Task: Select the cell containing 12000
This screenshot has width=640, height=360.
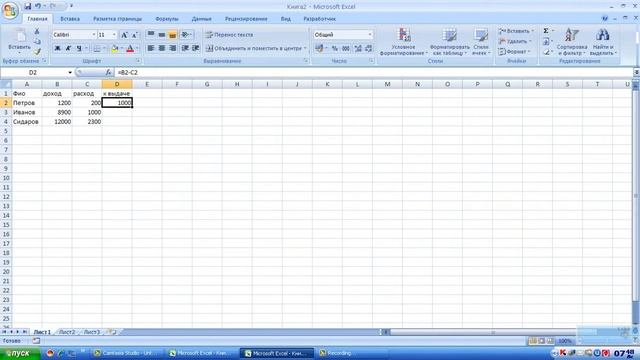Action: (57, 122)
